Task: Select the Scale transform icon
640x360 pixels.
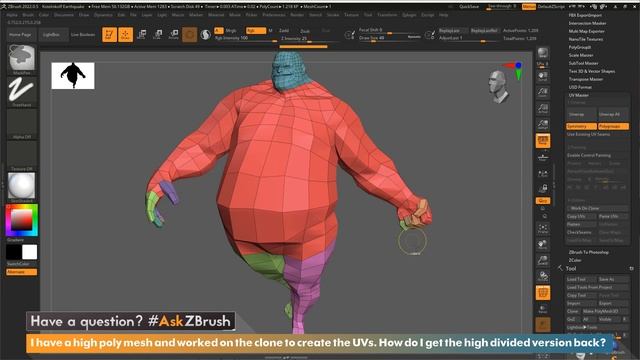Action: (x=158, y=35)
